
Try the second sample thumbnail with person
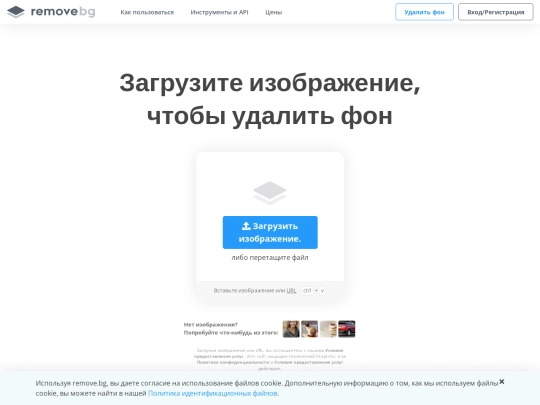point(310,329)
